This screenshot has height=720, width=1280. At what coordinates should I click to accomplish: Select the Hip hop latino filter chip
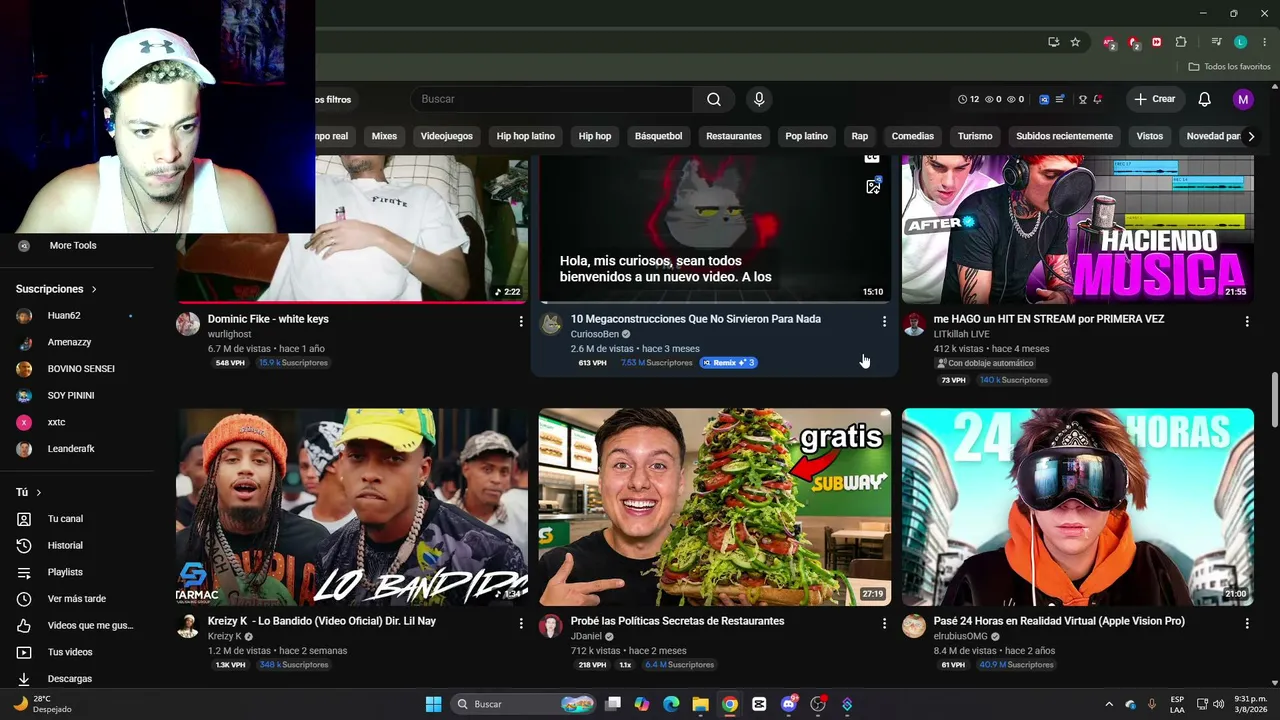[x=525, y=136]
